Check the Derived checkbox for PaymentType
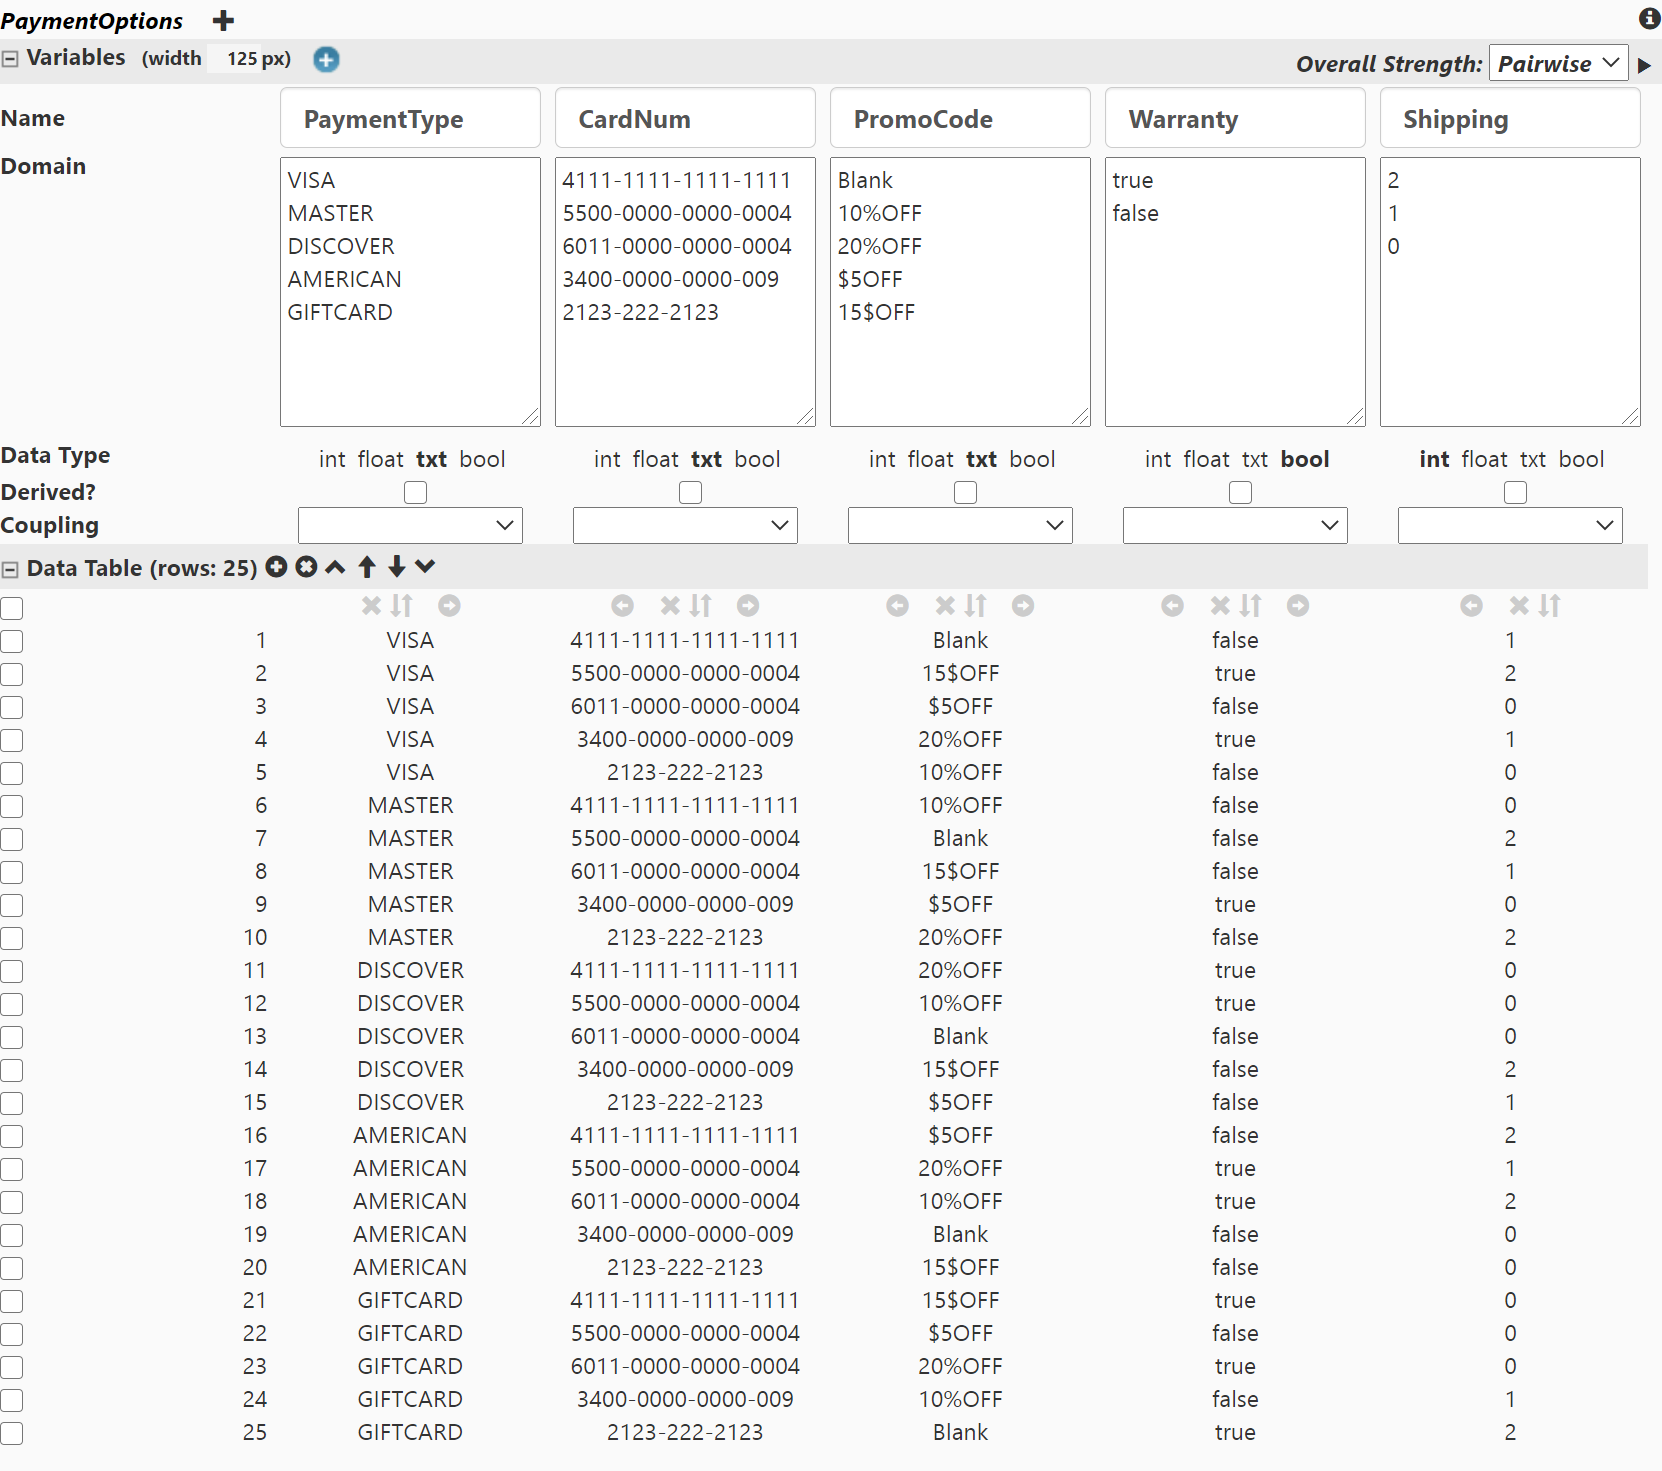1662x1471 pixels. tap(415, 492)
